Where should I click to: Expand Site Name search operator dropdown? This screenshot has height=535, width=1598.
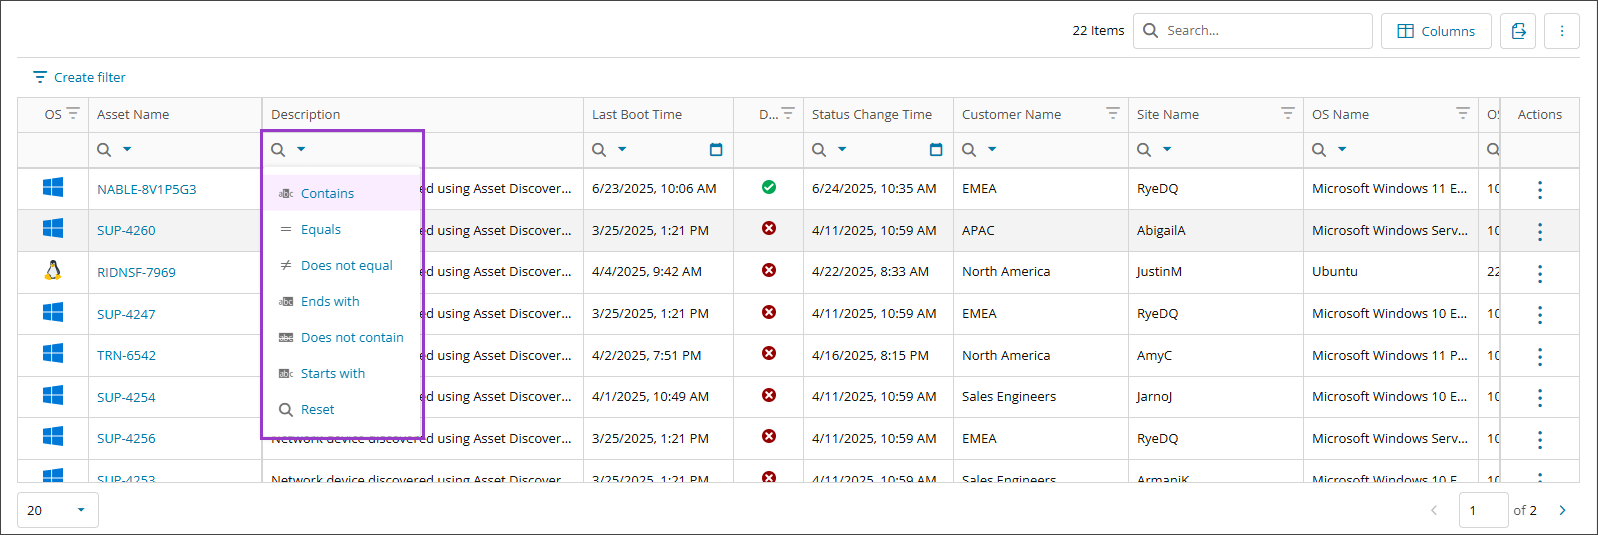pyautogui.click(x=1167, y=150)
